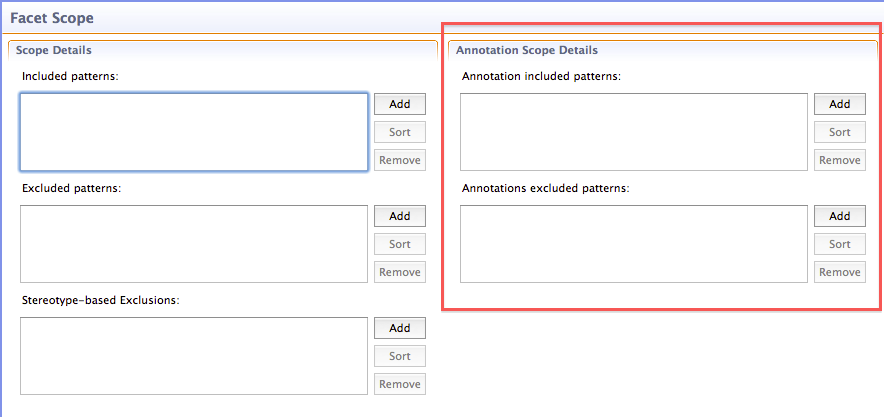The width and height of the screenshot is (884, 417).
Task: Click Remove button beside Excluded patterns list
Action: [400, 272]
